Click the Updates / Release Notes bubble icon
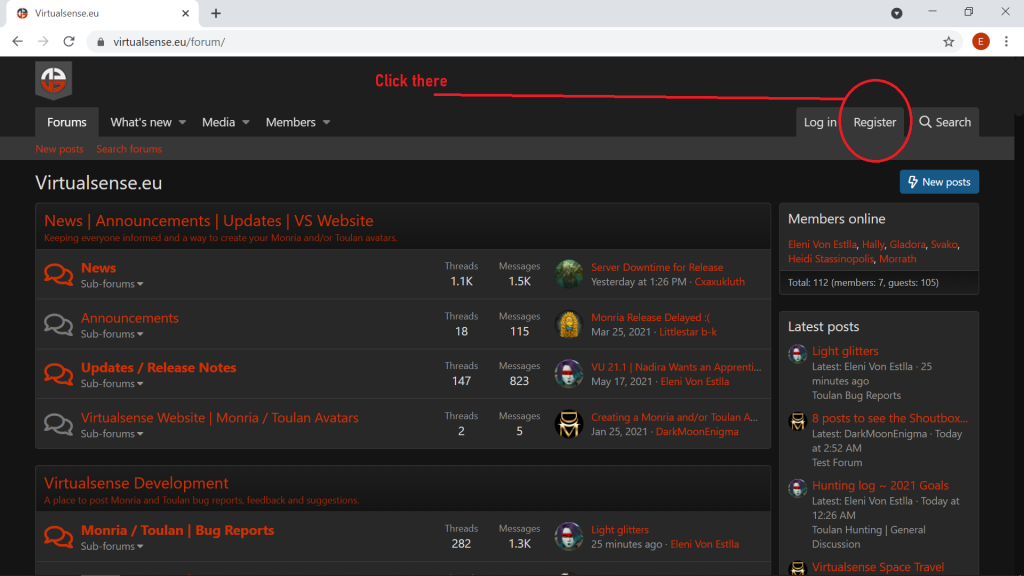This screenshot has width=1024, height=576. [59, 374]
